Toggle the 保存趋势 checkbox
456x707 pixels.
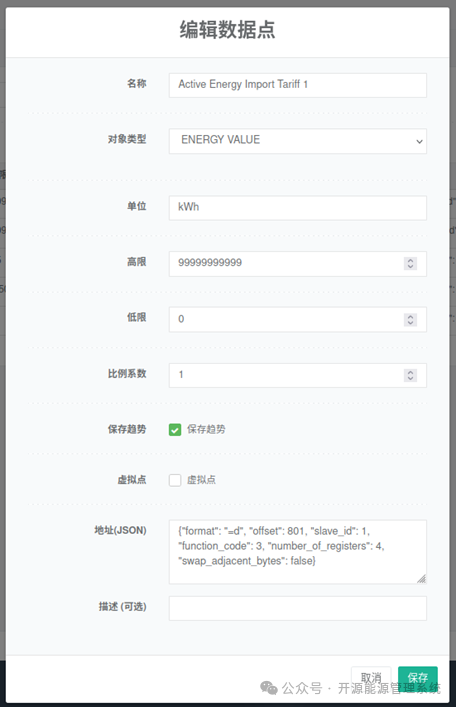click(175, 429)
